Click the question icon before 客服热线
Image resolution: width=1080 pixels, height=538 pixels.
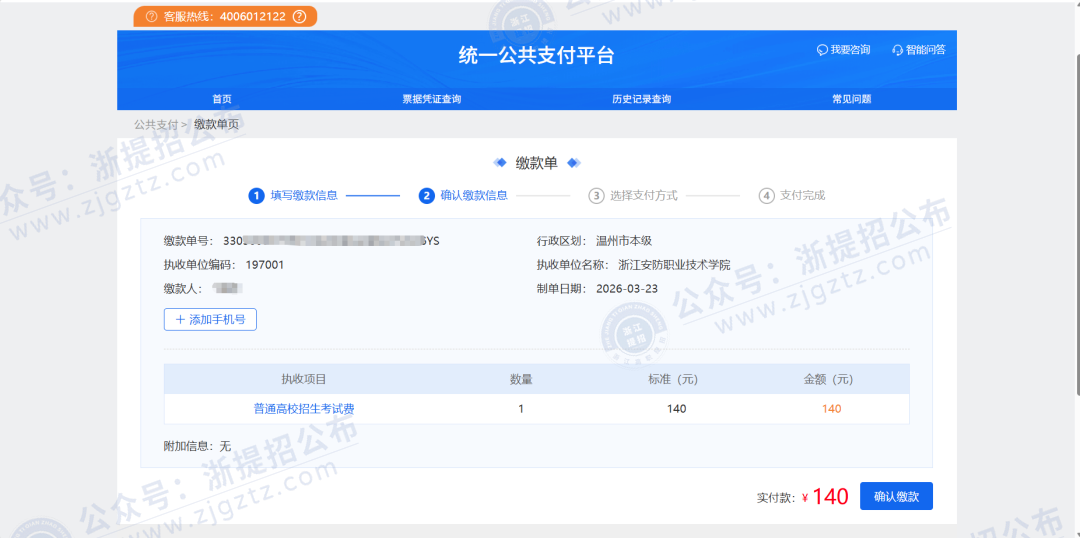[x=151, y=17]
